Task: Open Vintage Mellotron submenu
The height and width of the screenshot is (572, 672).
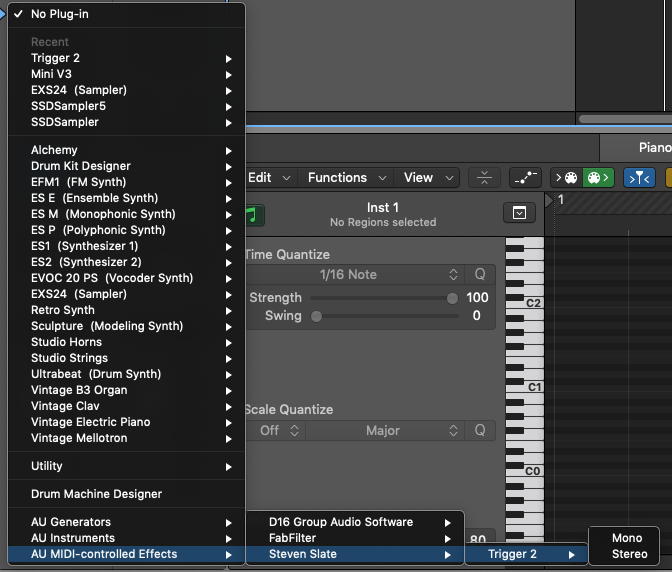Action: coord(126,438)
